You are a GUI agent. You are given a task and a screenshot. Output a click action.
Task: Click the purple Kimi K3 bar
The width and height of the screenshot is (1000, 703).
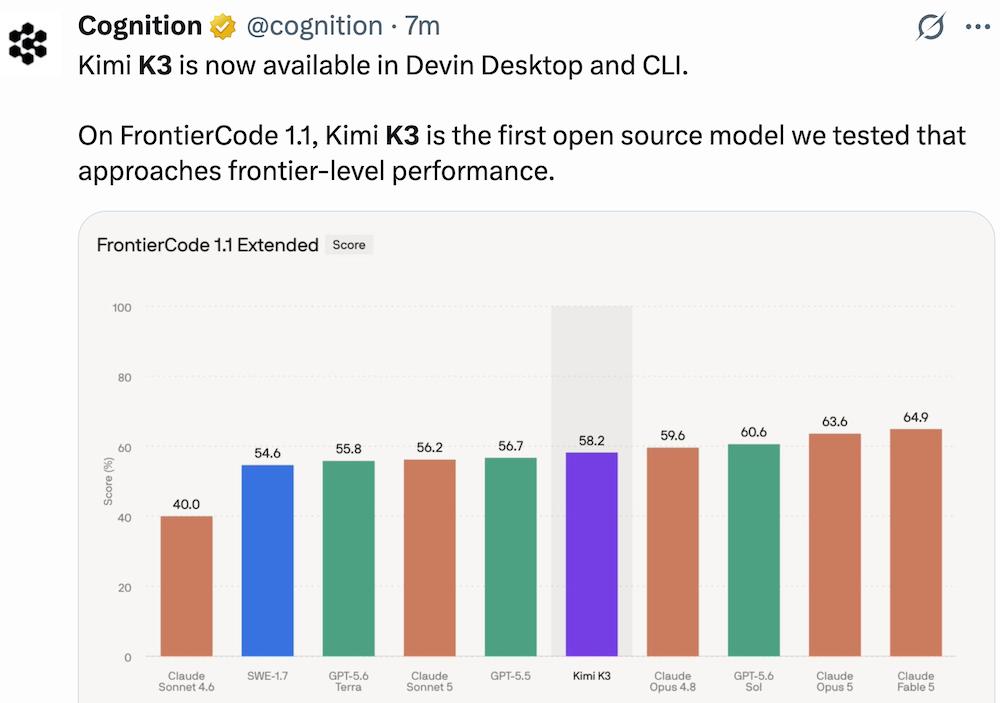pyautogui.click(x=592, y=554)
